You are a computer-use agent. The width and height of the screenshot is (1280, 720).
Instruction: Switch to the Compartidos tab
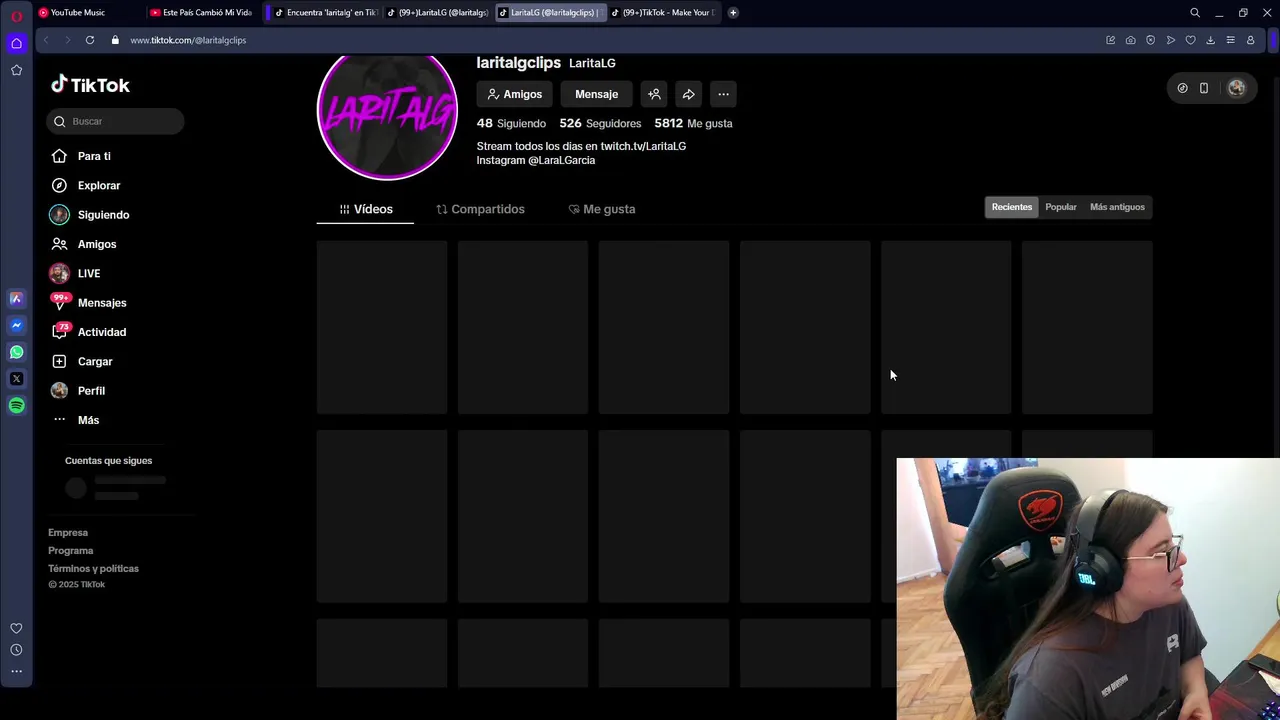[480, 209]
